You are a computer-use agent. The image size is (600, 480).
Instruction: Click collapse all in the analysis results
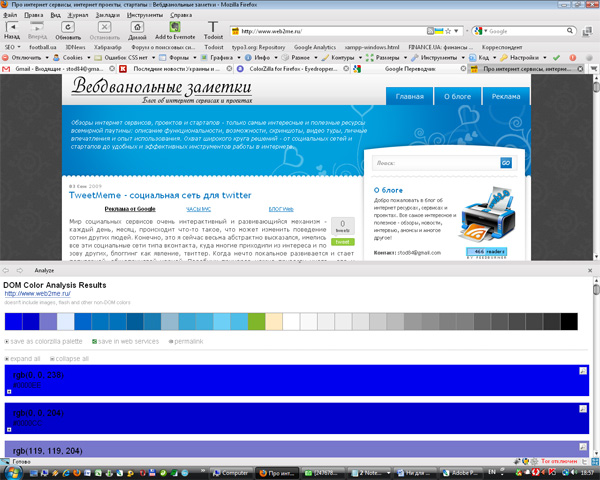pyautogui.click(x=69, y=359)
